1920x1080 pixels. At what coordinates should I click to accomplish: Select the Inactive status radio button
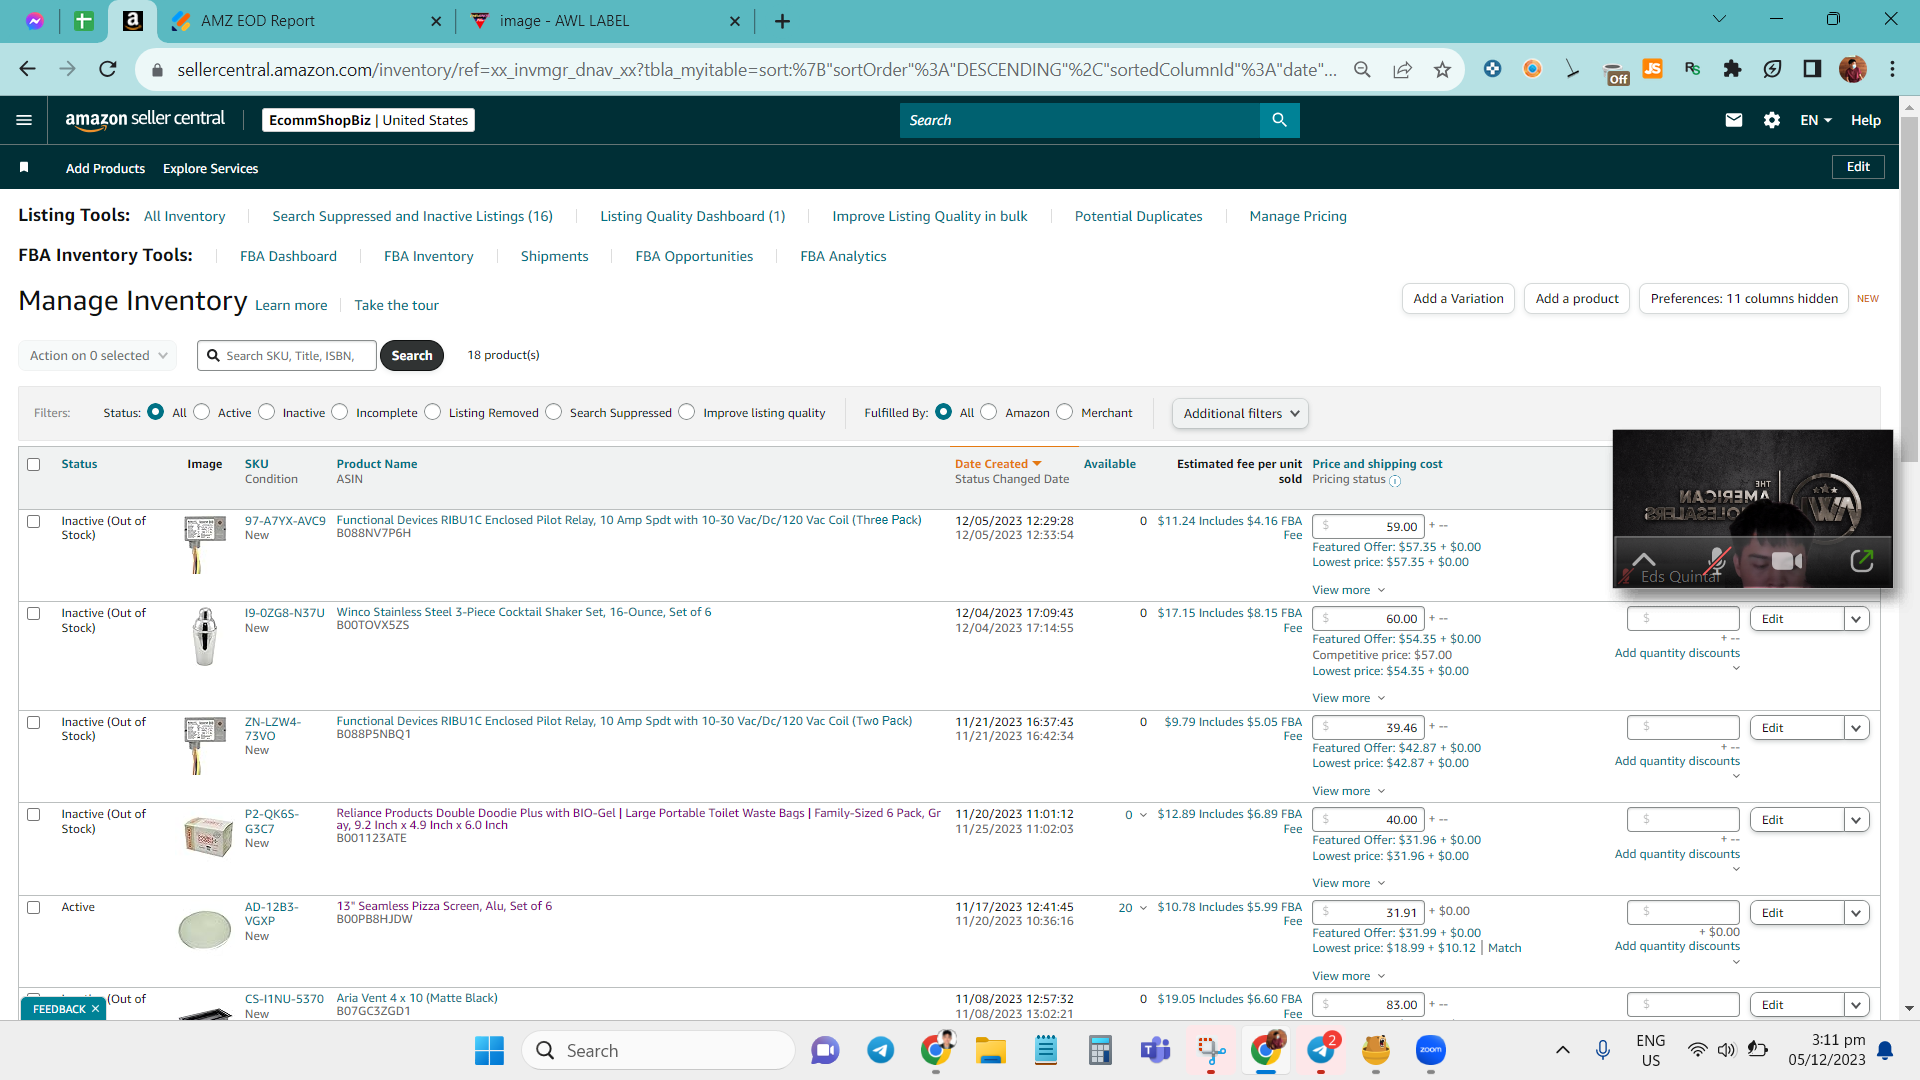tap(267, 412)
